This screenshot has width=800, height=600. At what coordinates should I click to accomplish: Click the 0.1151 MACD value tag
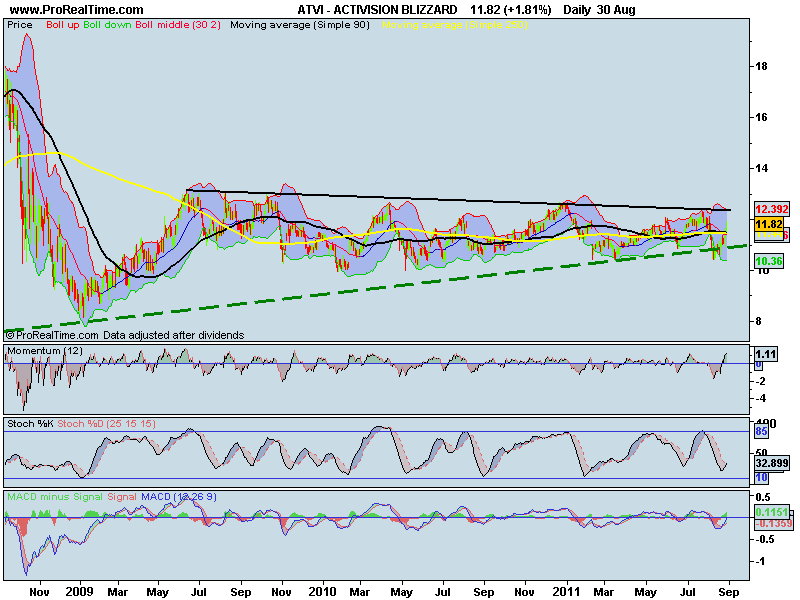(x=772, y=512)
